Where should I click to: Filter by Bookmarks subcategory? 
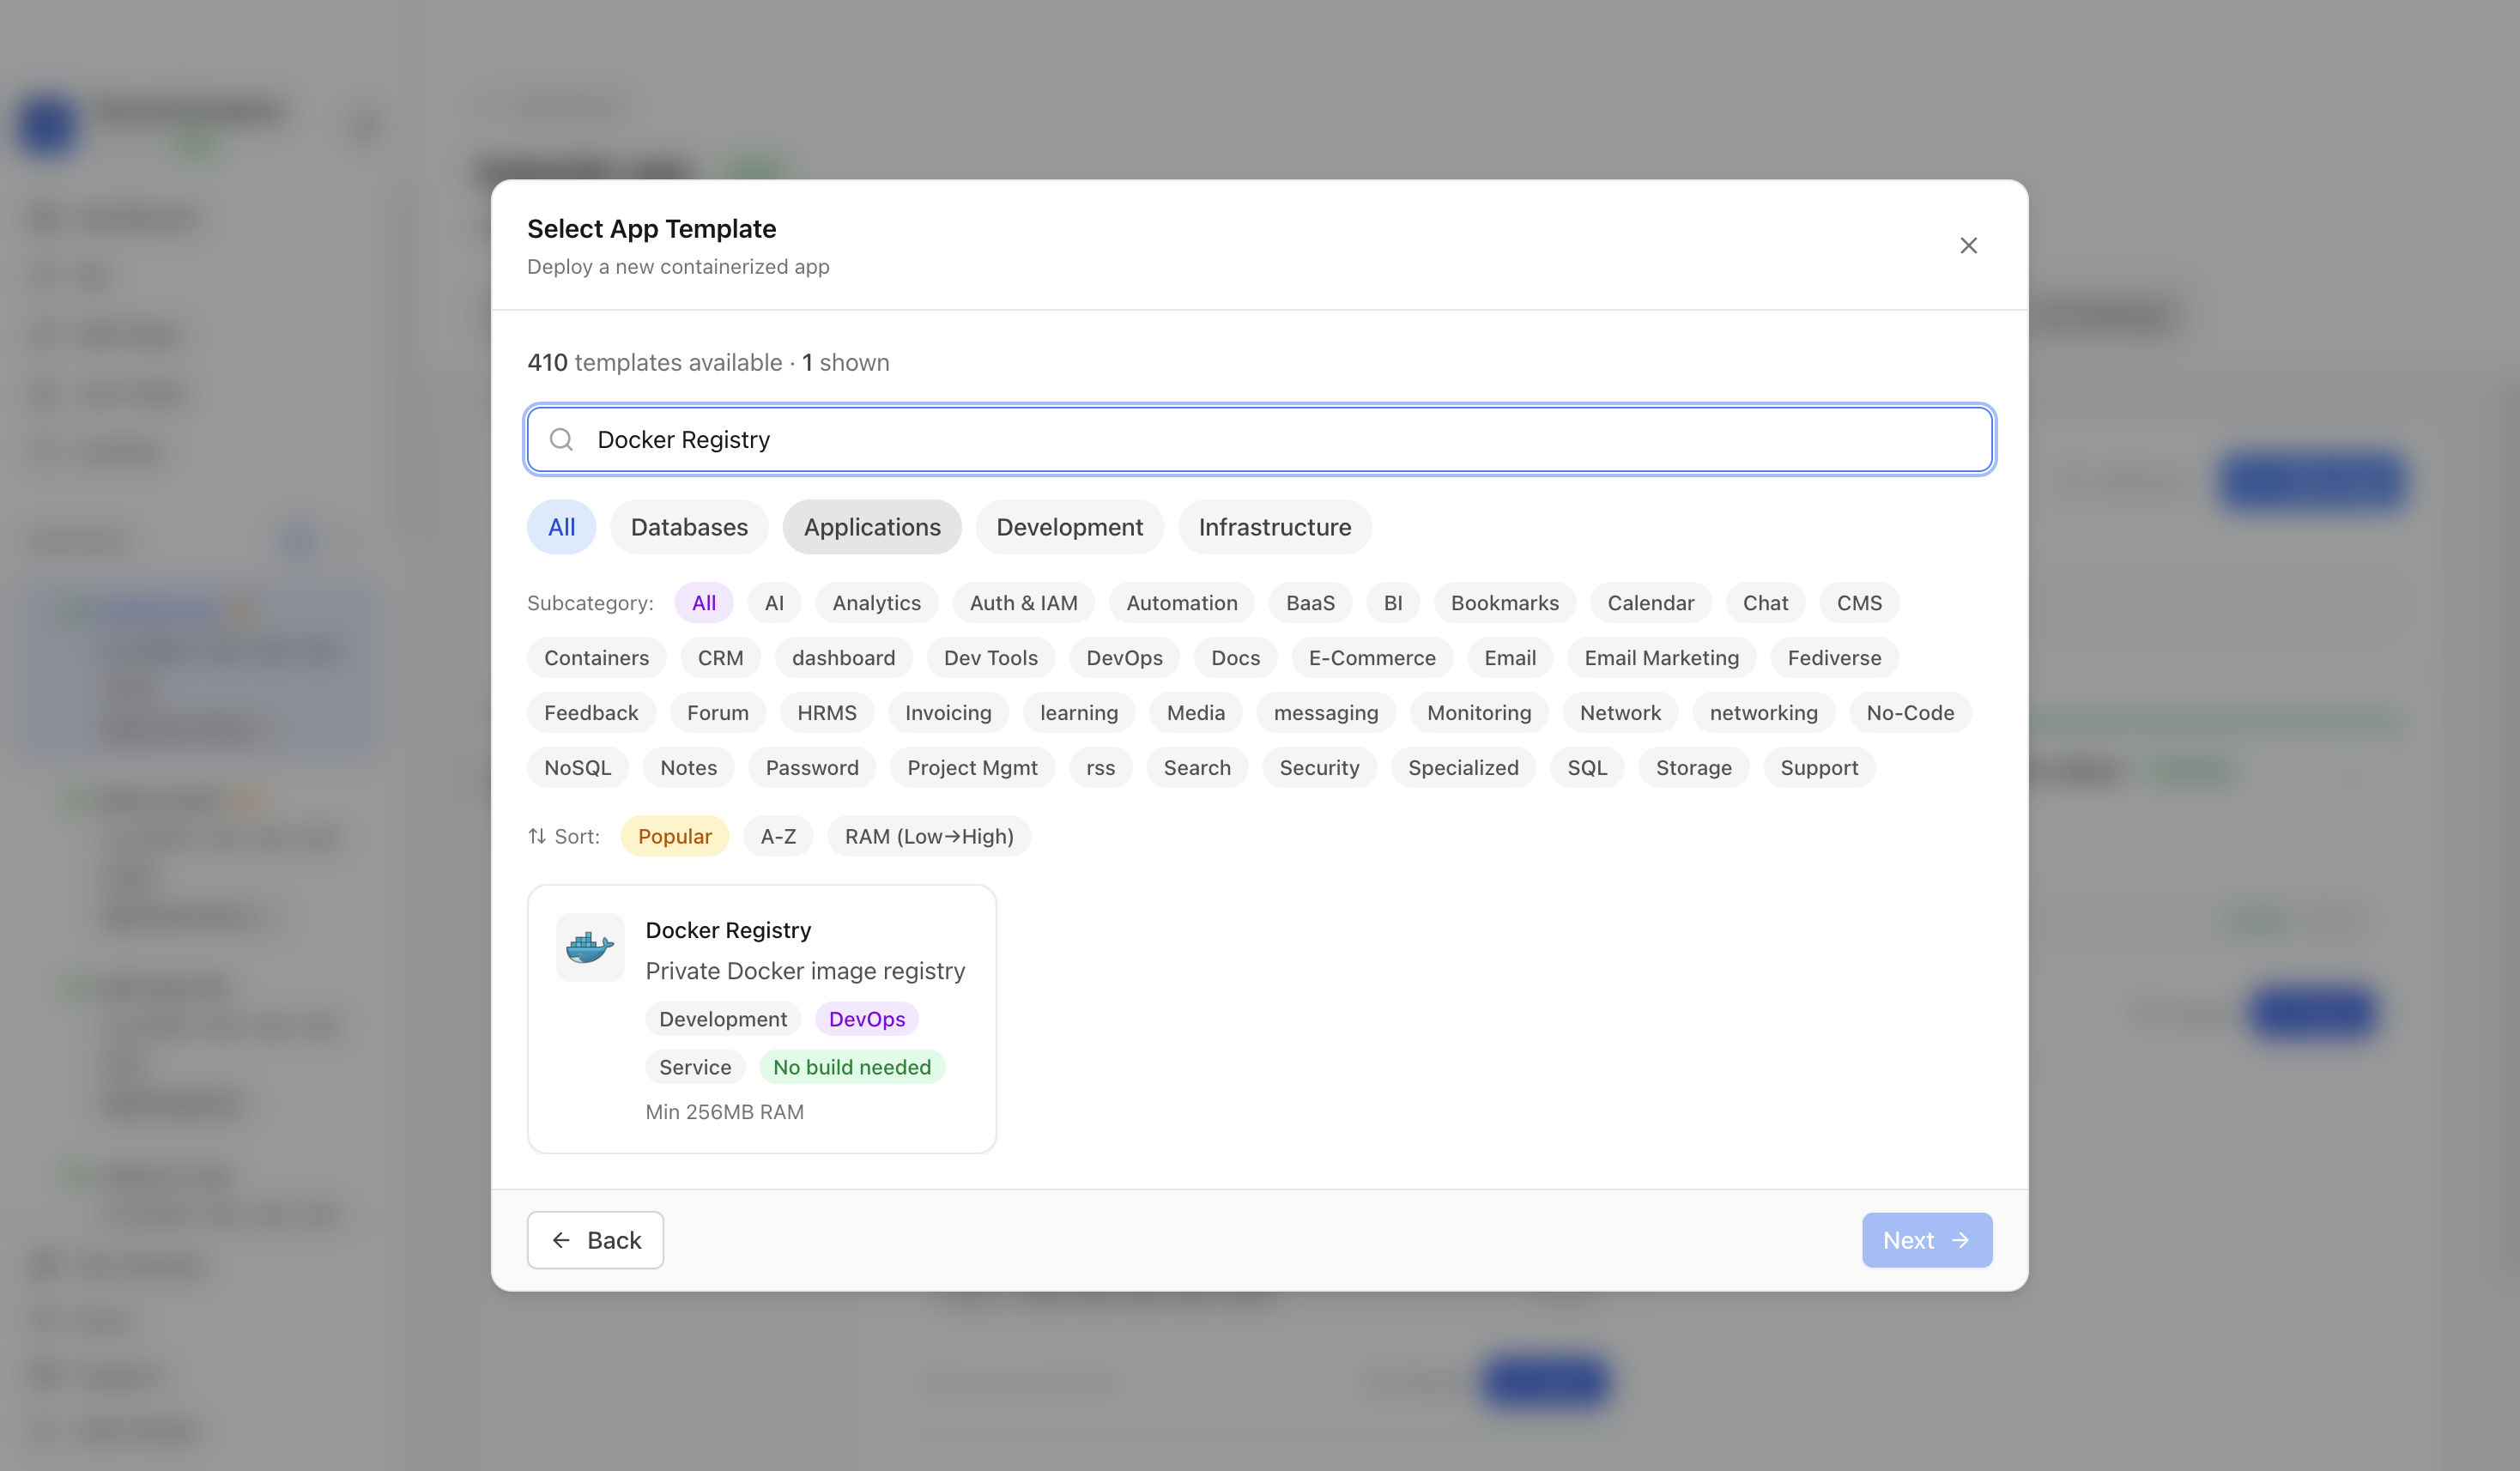coord(1505,603)
